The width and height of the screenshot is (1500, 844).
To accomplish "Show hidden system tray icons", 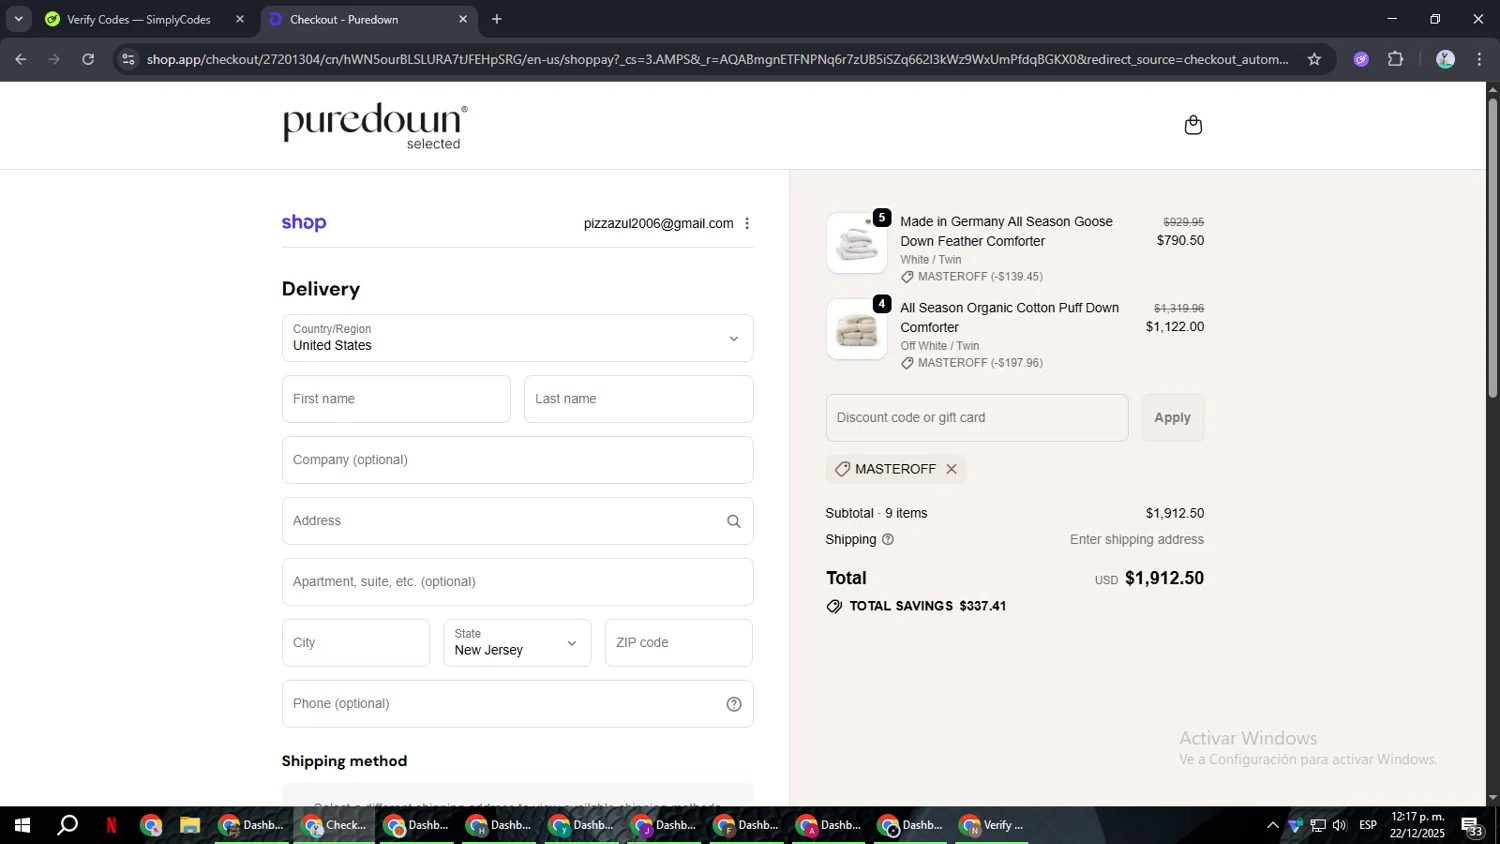I will click(x=1272, y=825).
